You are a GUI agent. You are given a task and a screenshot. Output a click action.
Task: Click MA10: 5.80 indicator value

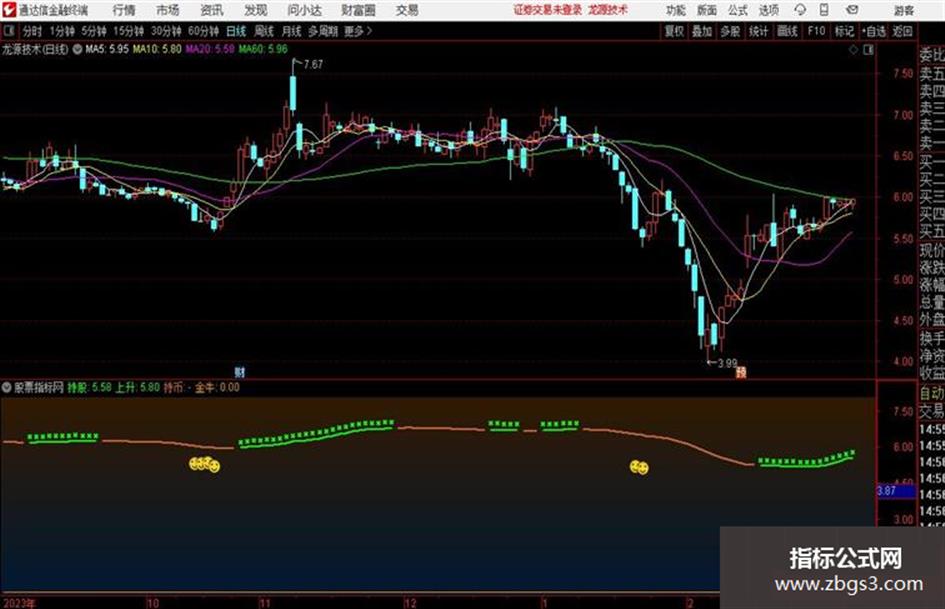[x=157, y=49]
